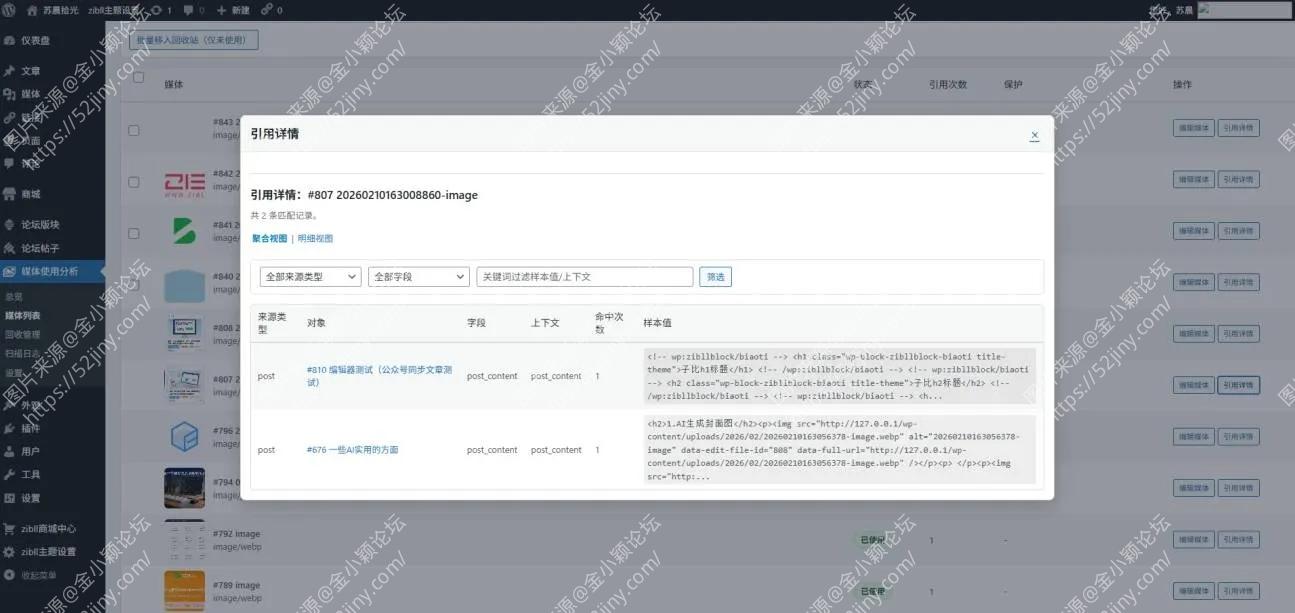Click the keyword filter input field

tap(584, 277)
